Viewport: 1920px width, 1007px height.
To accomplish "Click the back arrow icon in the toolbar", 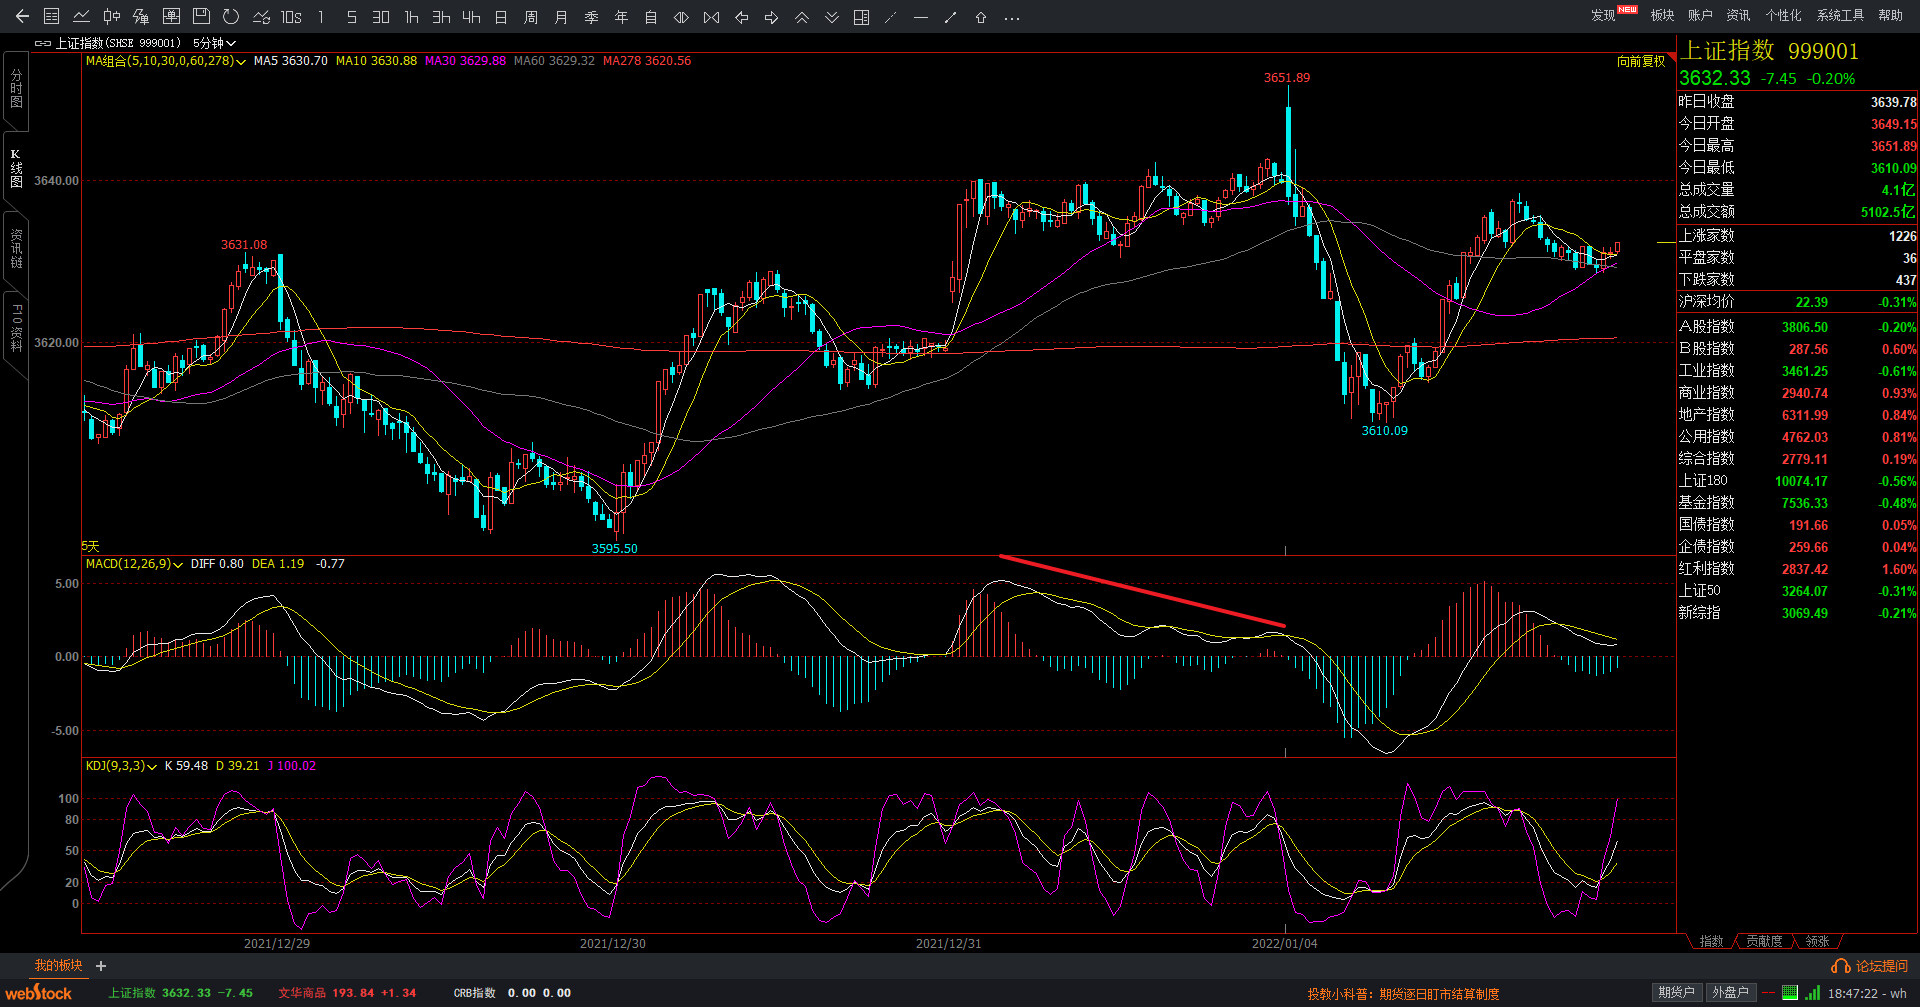I will pyautogui.click(x=22, y=16).
